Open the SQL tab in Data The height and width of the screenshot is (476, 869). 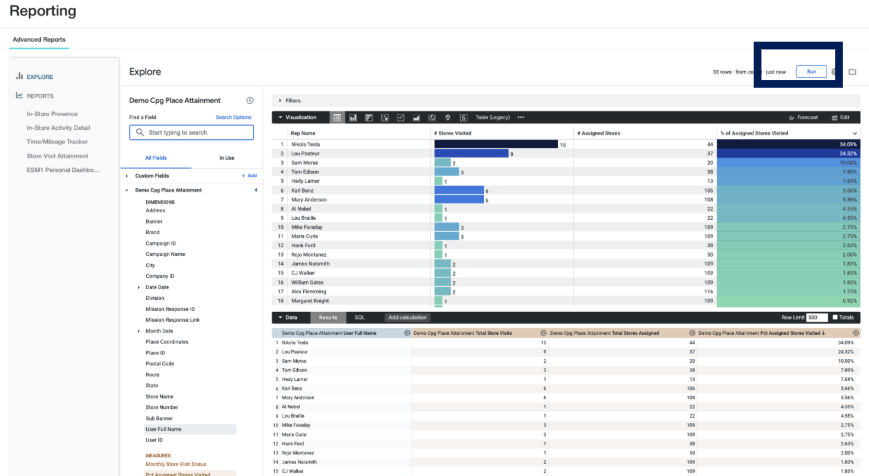(360, 318)
